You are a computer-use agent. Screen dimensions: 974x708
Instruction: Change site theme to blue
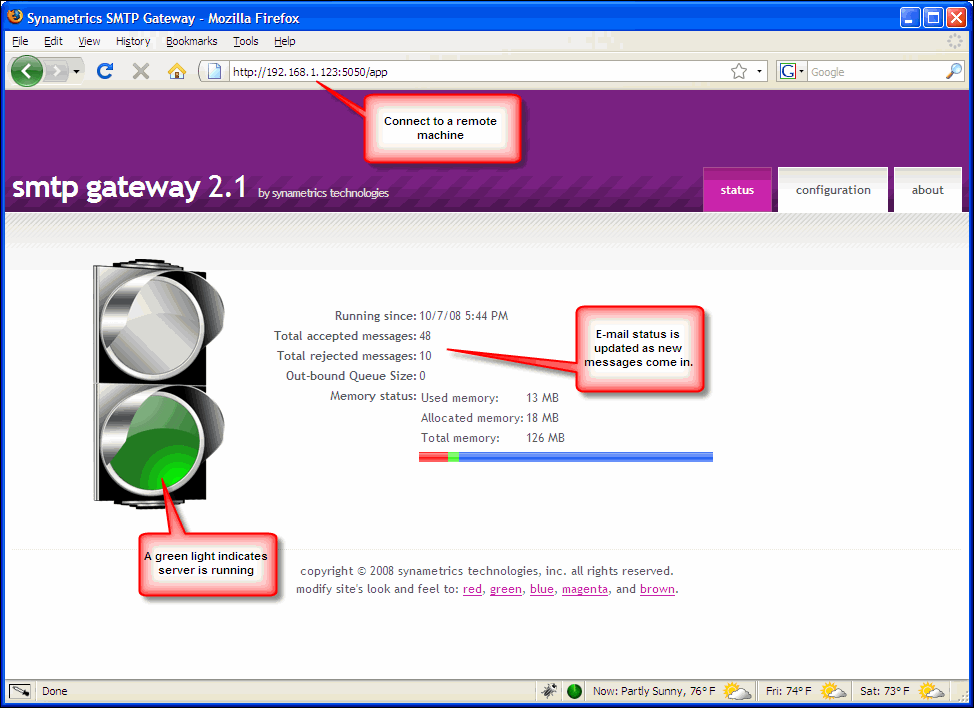click(x=542, y=589)
